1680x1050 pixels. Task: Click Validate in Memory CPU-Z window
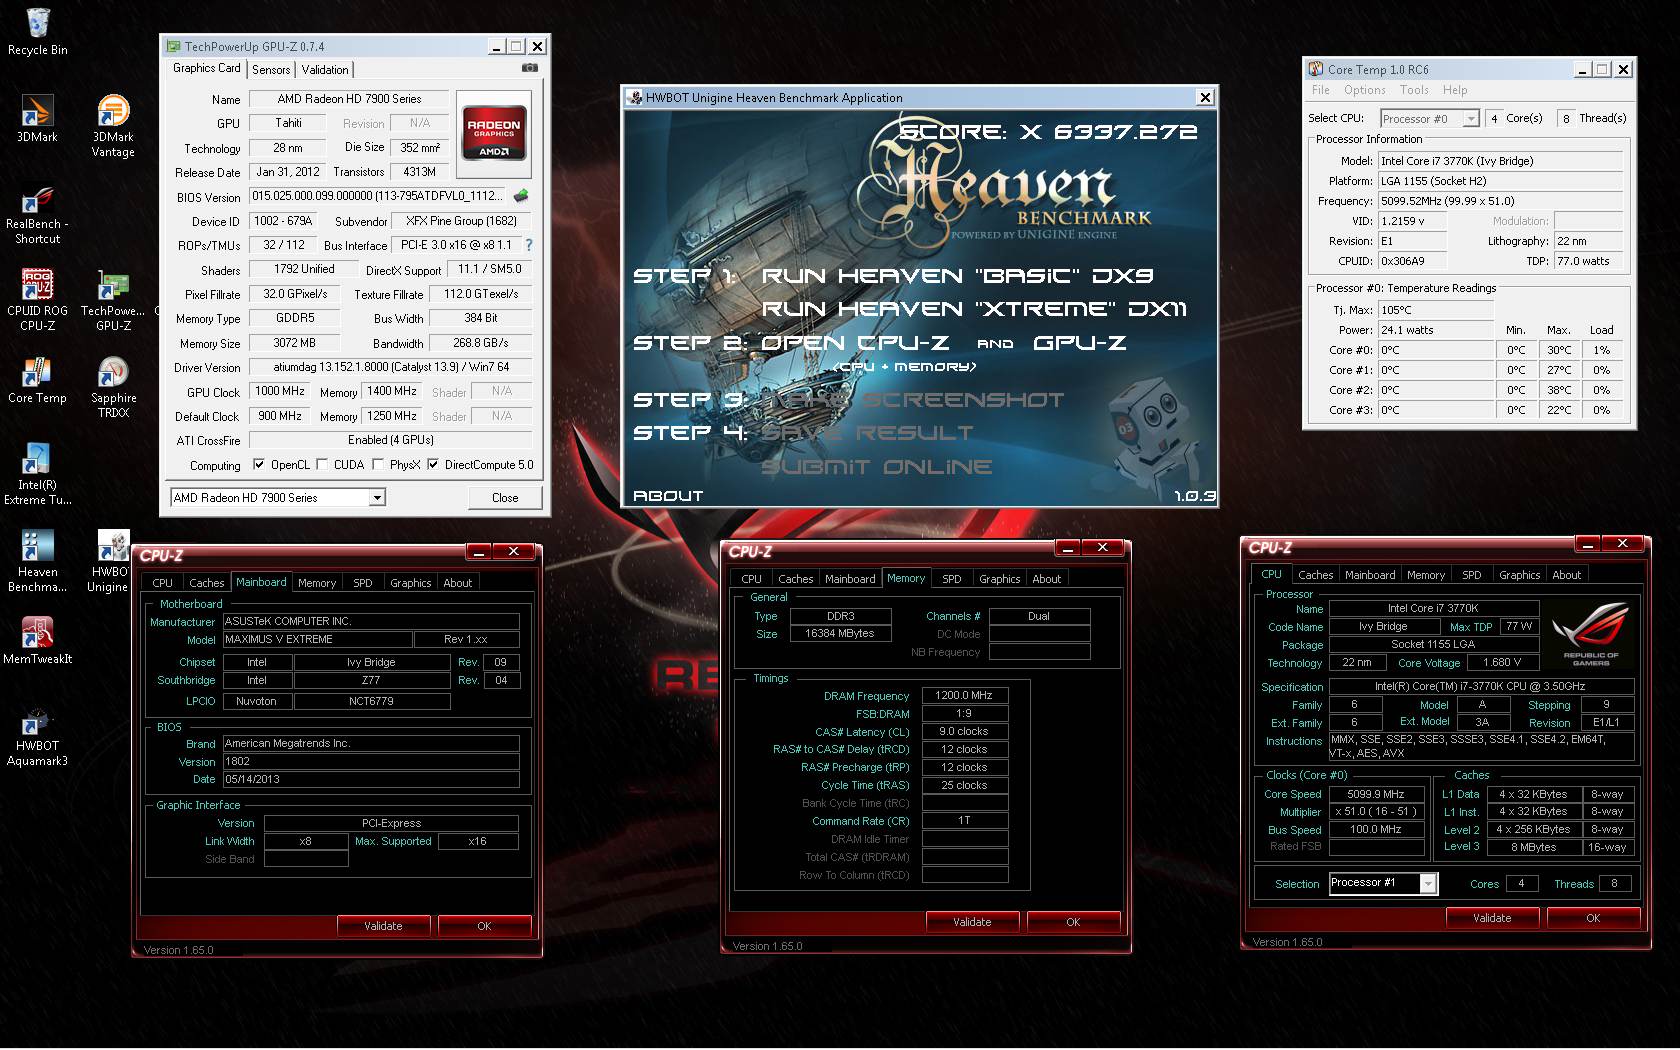[972, 922]
